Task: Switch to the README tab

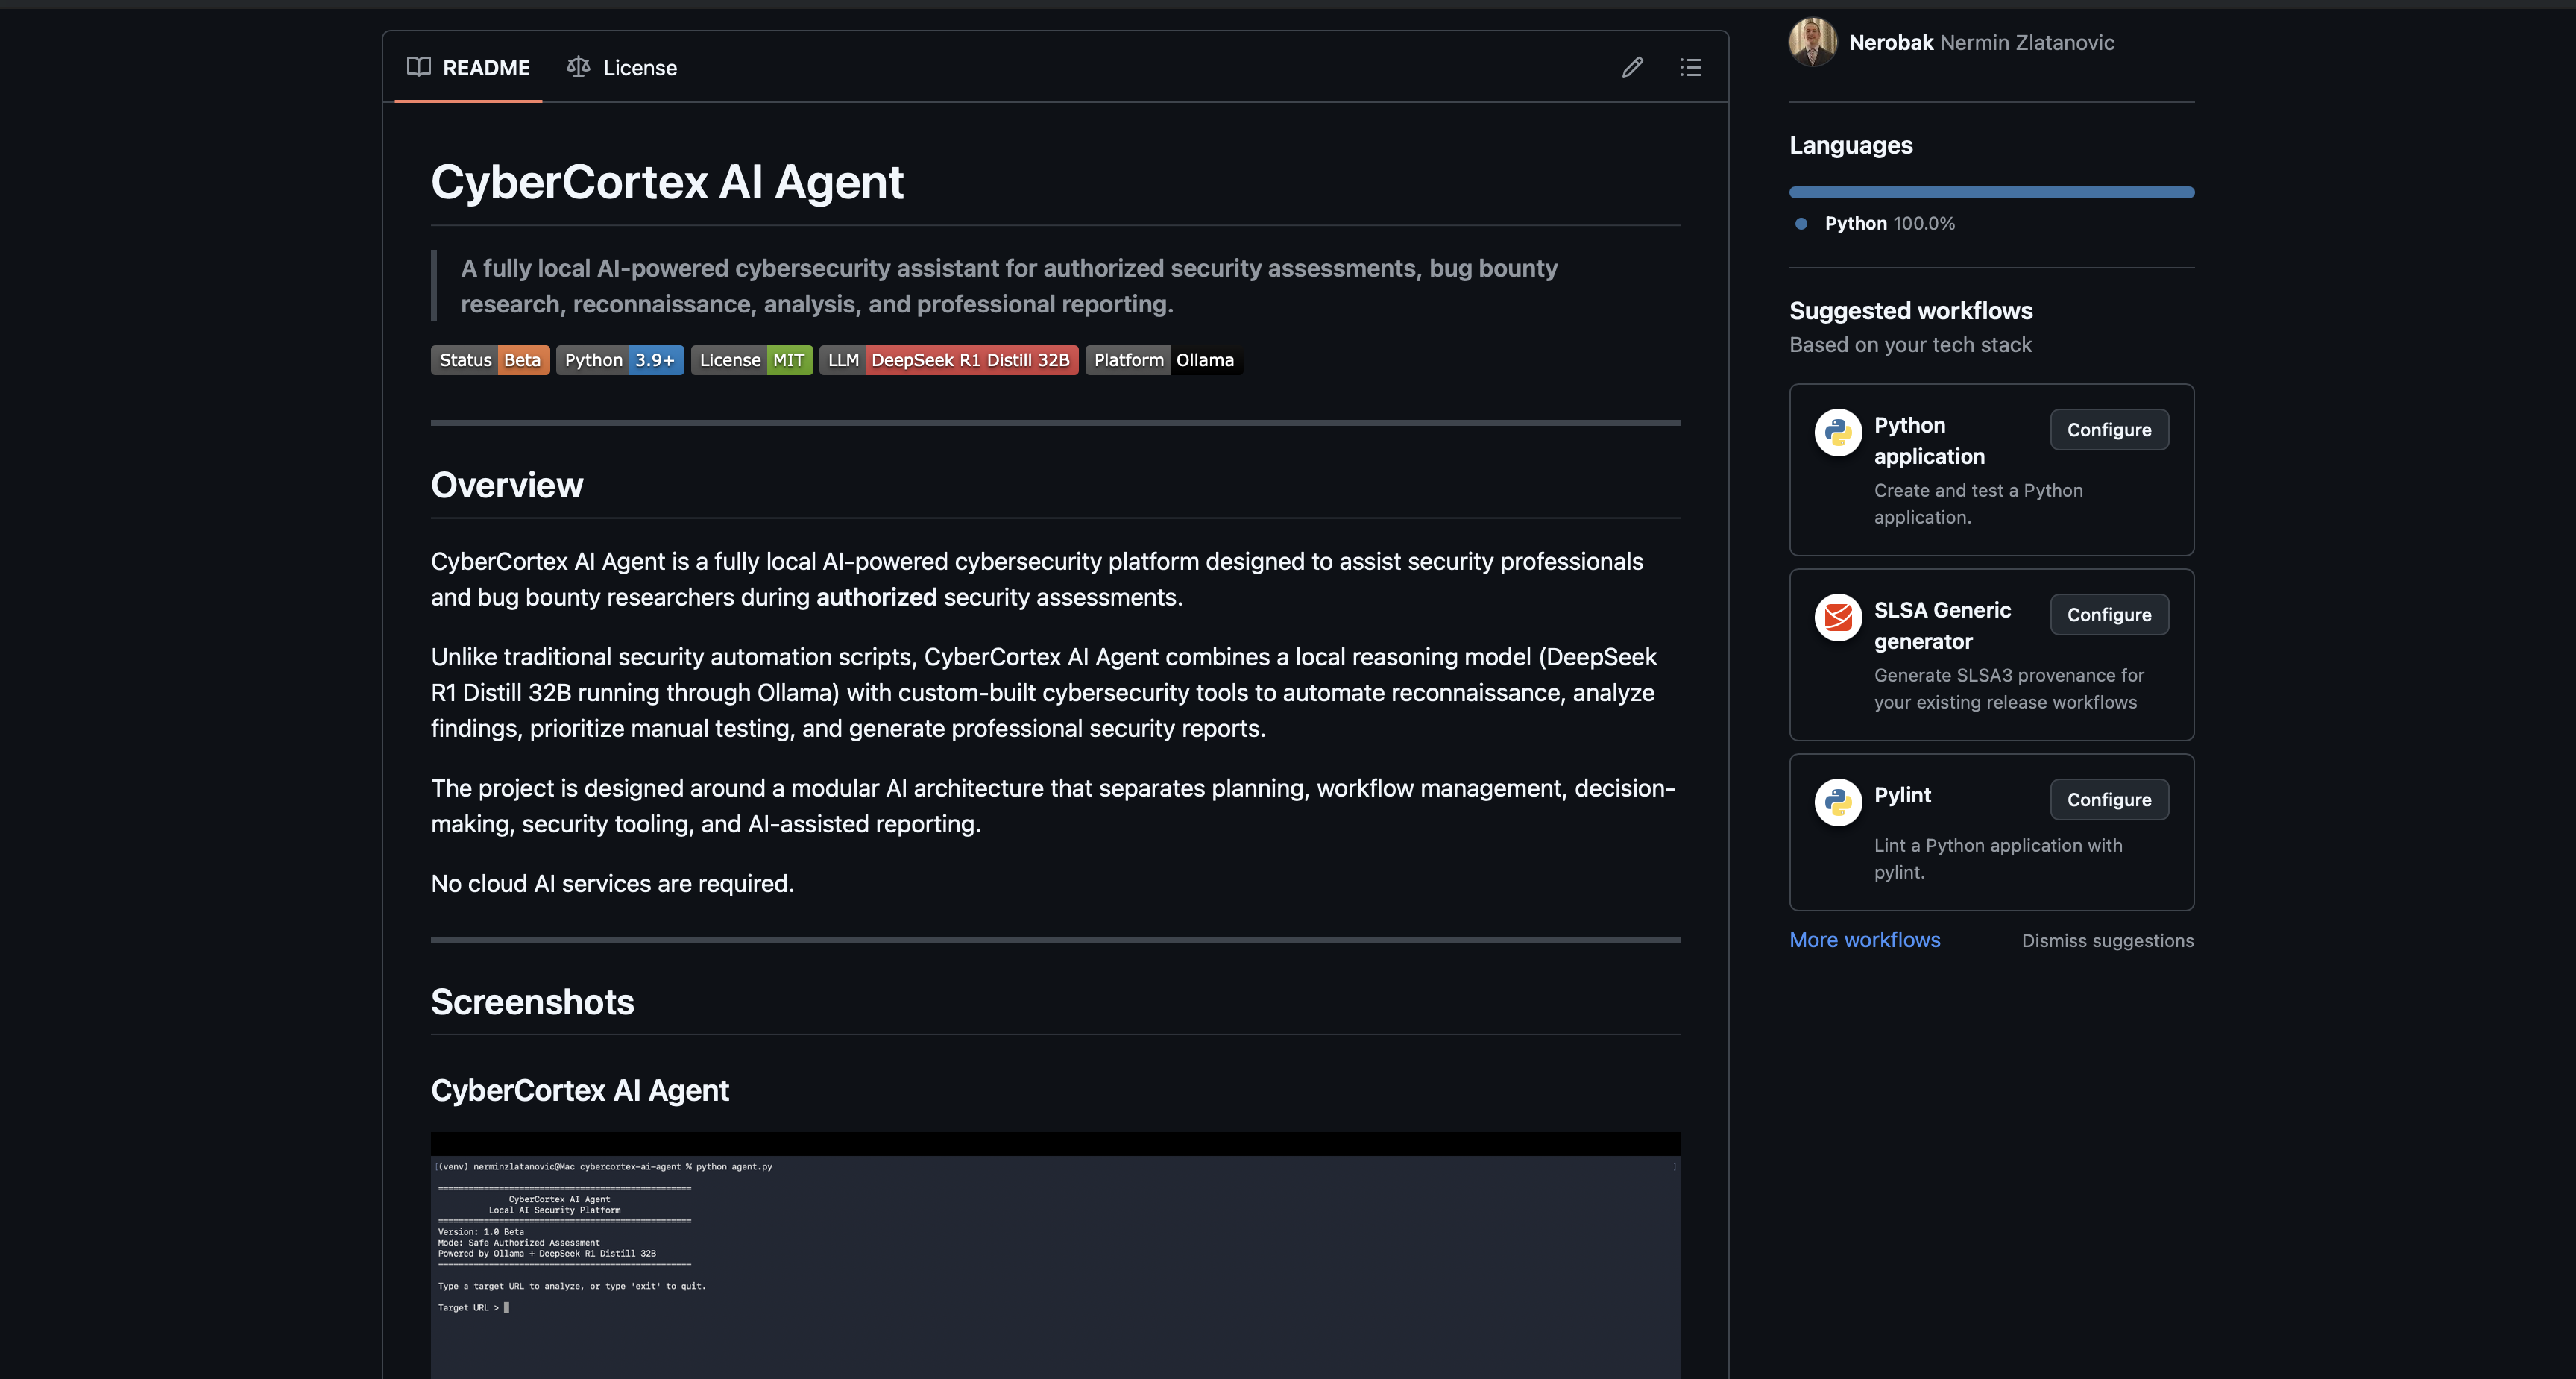Action: (x=468, y=67)
